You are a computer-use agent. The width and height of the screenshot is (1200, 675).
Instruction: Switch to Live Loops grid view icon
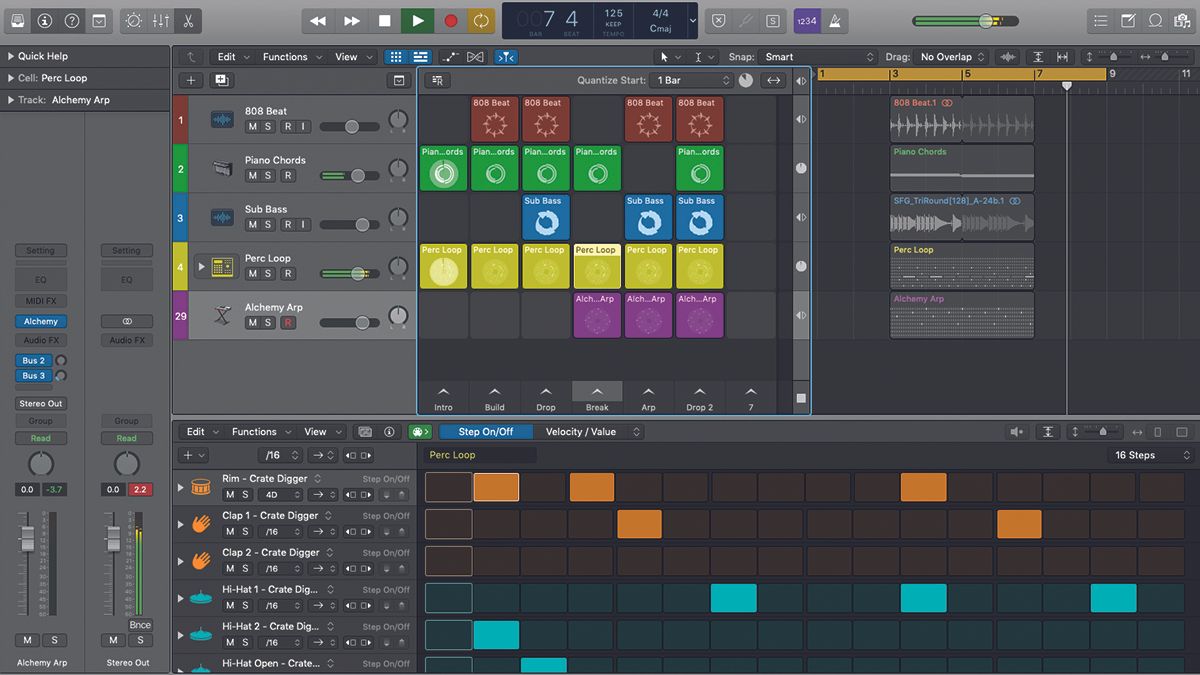coord(396,57)
